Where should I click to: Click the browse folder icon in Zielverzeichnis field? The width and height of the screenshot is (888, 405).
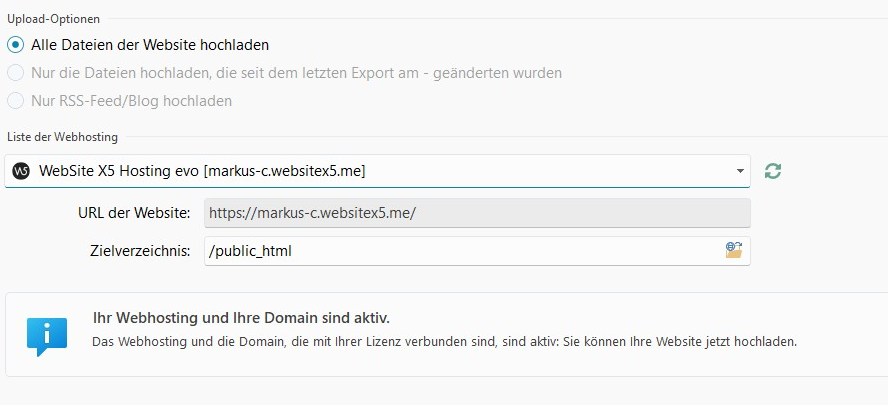pos(735,251)
